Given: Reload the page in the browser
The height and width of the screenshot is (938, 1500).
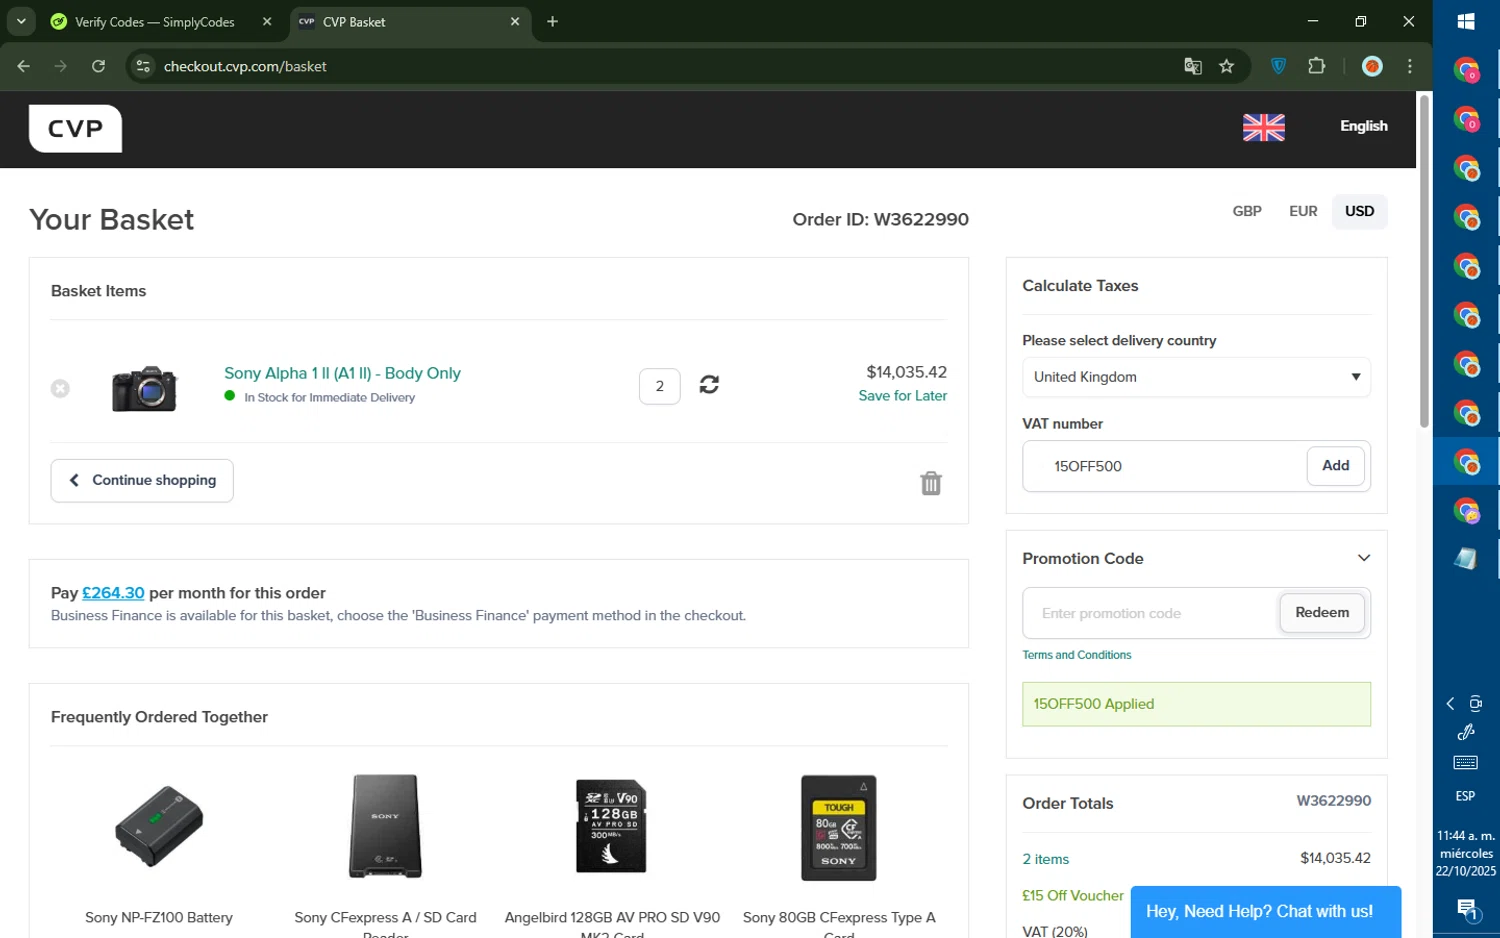Looking at the screenshot, I should [98, 66].
